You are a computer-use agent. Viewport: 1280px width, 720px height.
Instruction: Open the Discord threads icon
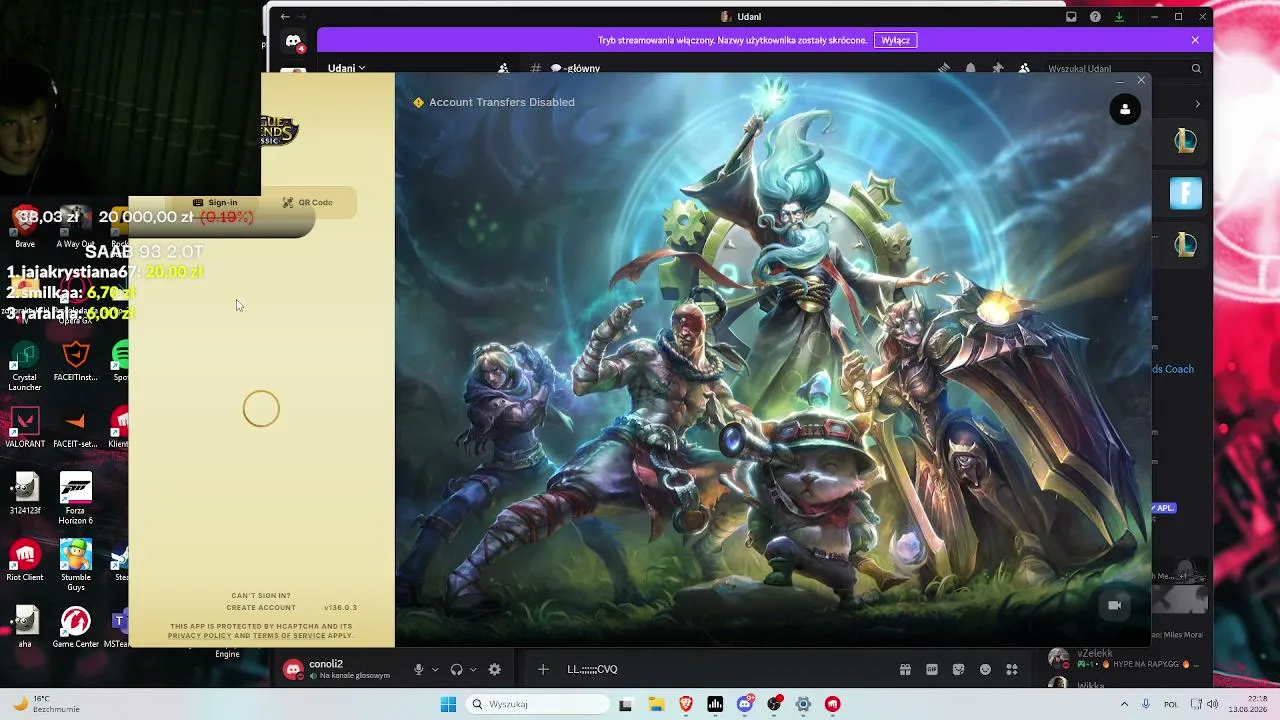944,68
